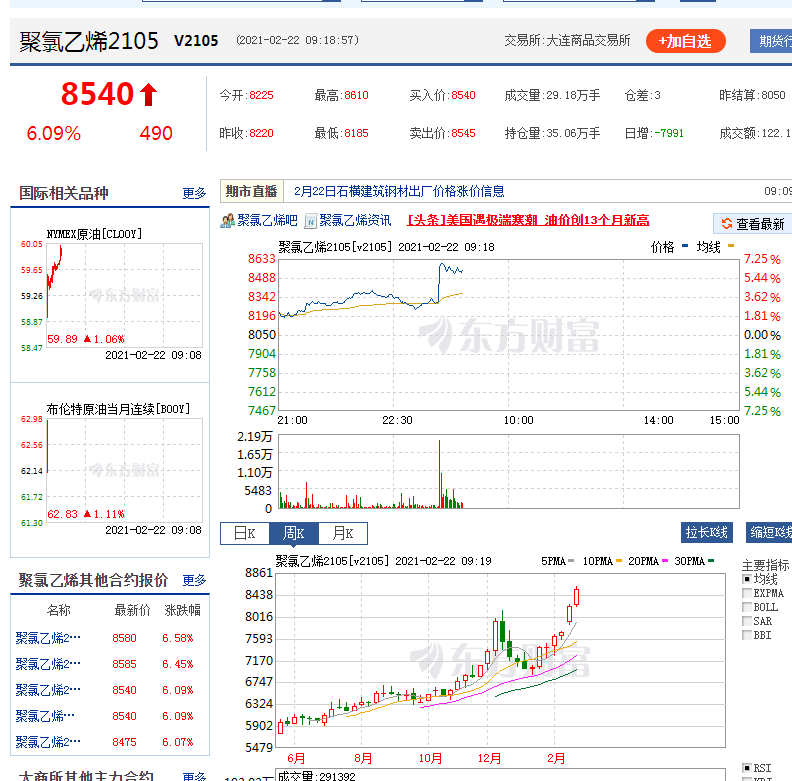Click the 最低 8185 value
Viewport: 792px width, 781px height.
[356, 133]
